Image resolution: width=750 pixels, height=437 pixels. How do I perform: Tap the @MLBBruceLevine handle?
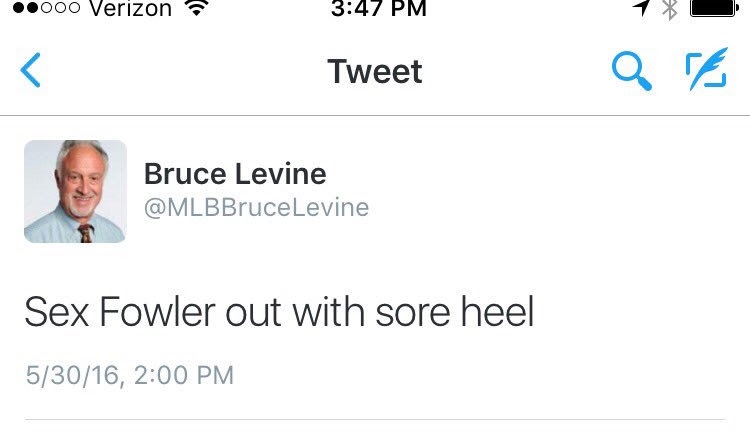[256, 208]
